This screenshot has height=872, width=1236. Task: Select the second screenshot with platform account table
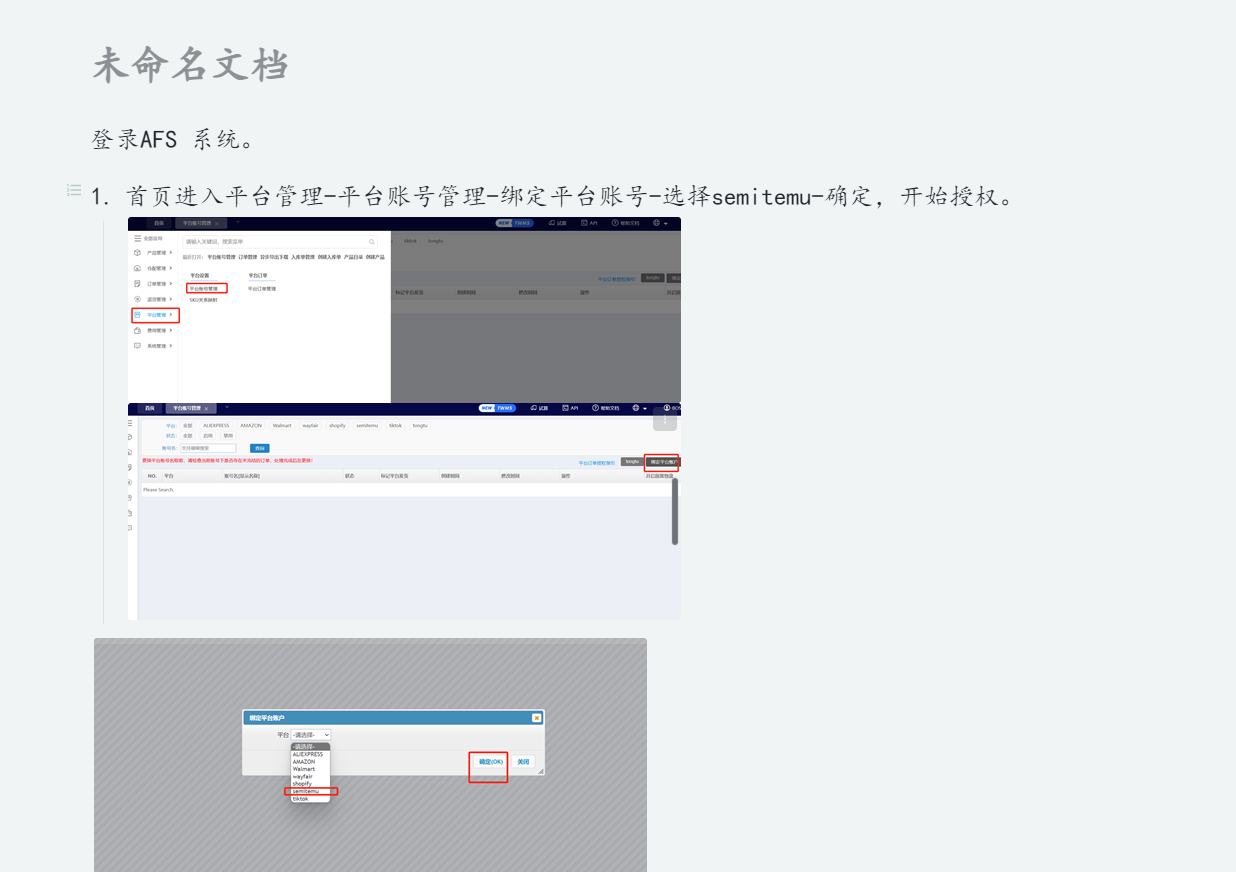click(x=404, y=512)
